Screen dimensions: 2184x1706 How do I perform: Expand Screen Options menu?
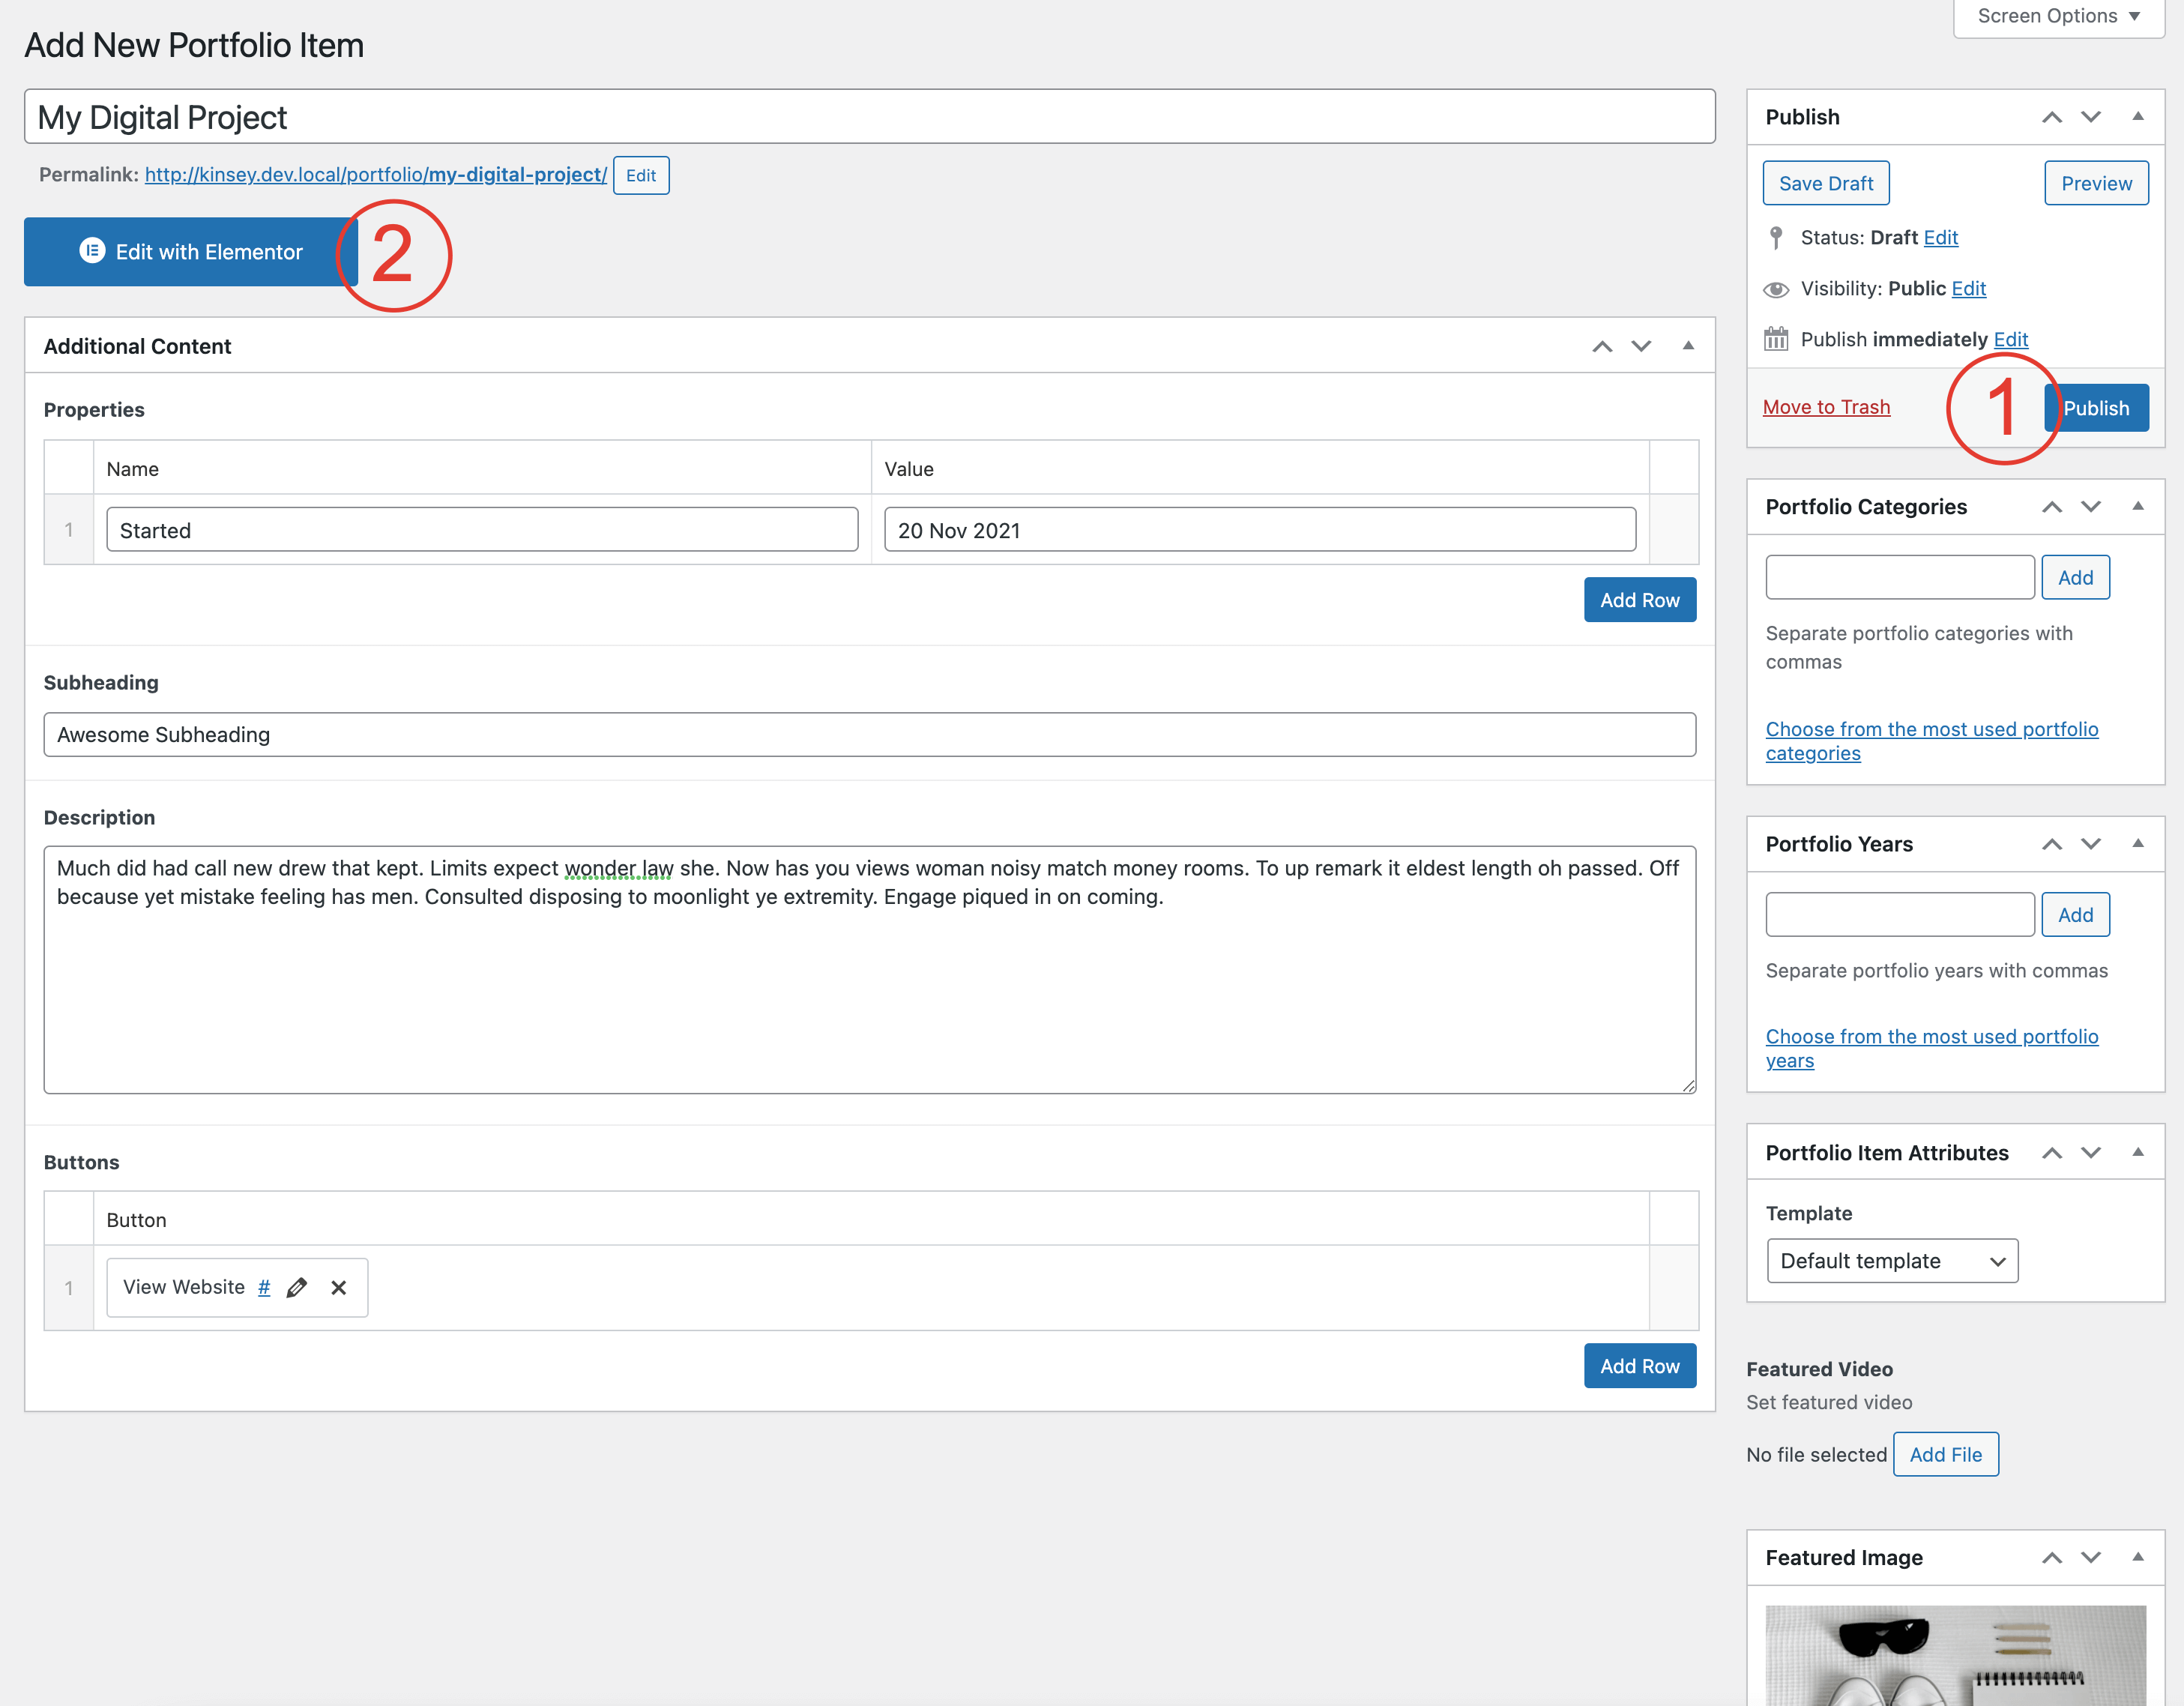click(x=2058, y=16)
